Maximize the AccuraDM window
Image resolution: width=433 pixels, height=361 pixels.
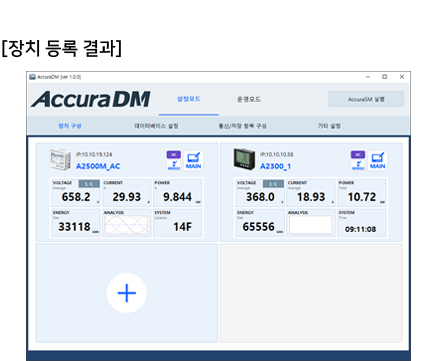pyautogui.click(x=385, y=77)
